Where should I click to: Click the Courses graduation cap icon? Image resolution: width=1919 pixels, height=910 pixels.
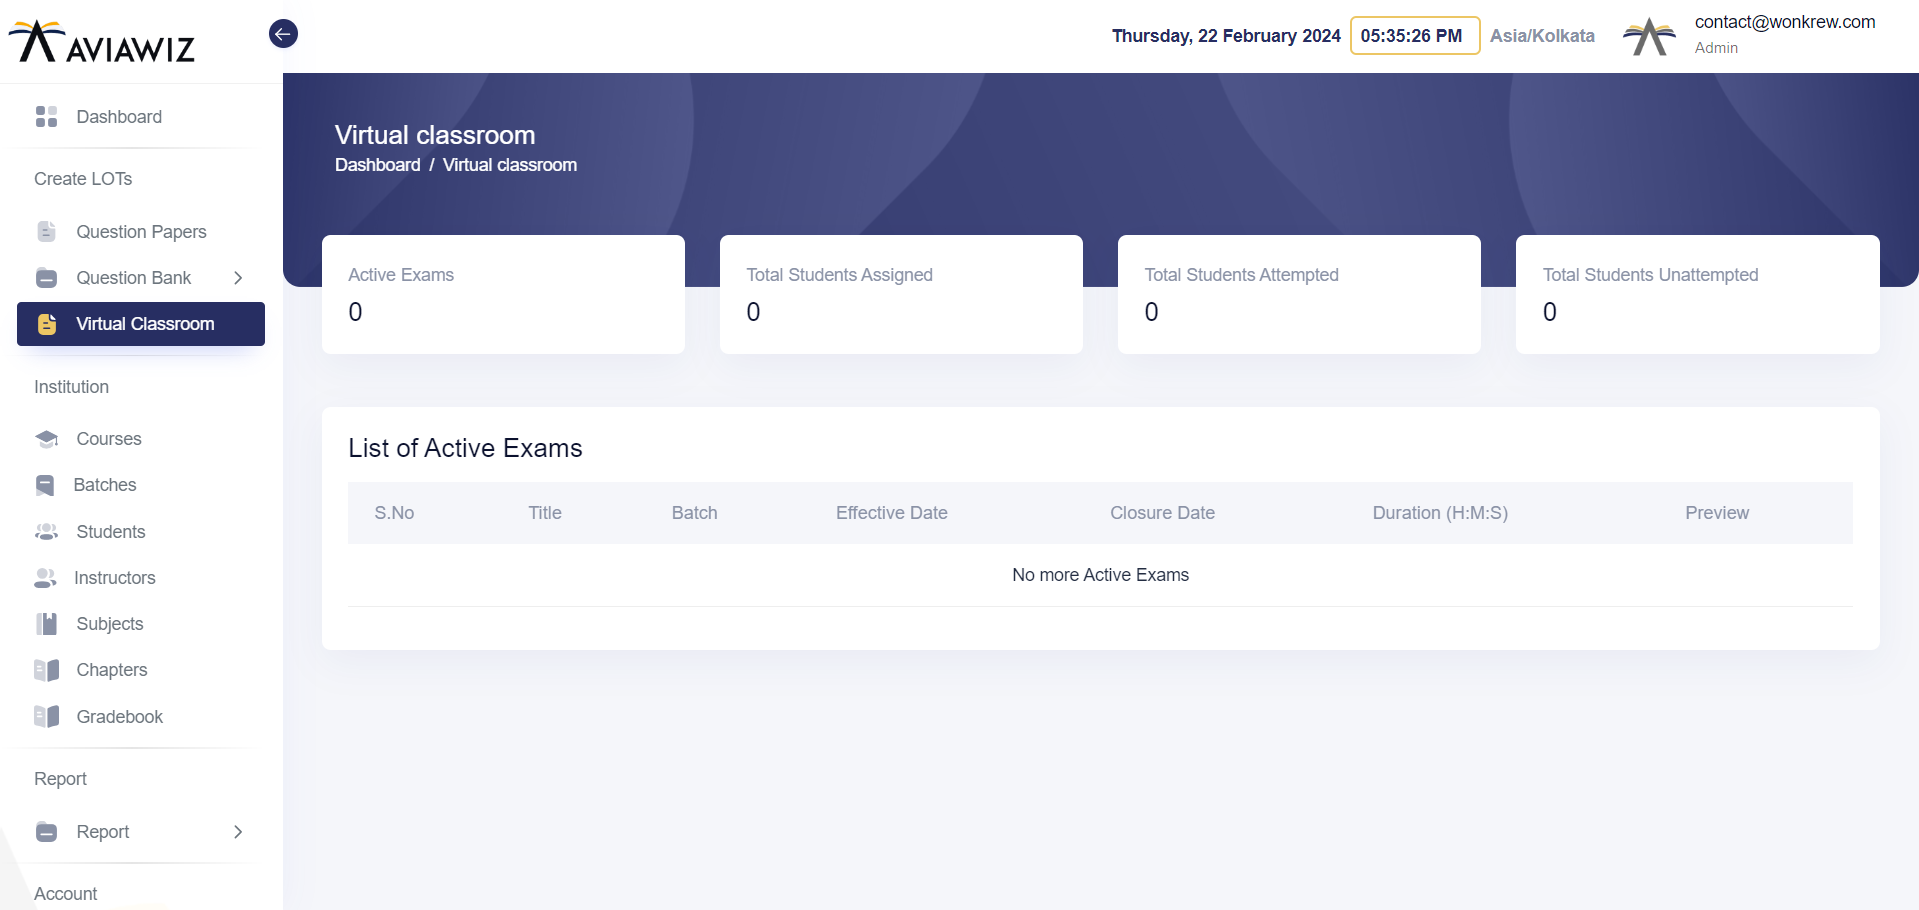(46, 439)
